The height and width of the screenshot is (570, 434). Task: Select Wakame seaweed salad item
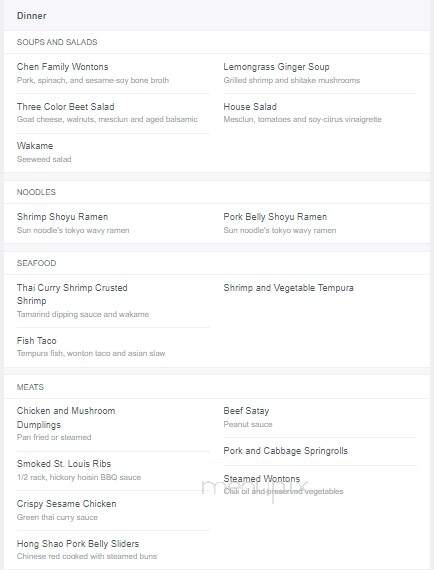pyautogui.click(x=35, y=146)
